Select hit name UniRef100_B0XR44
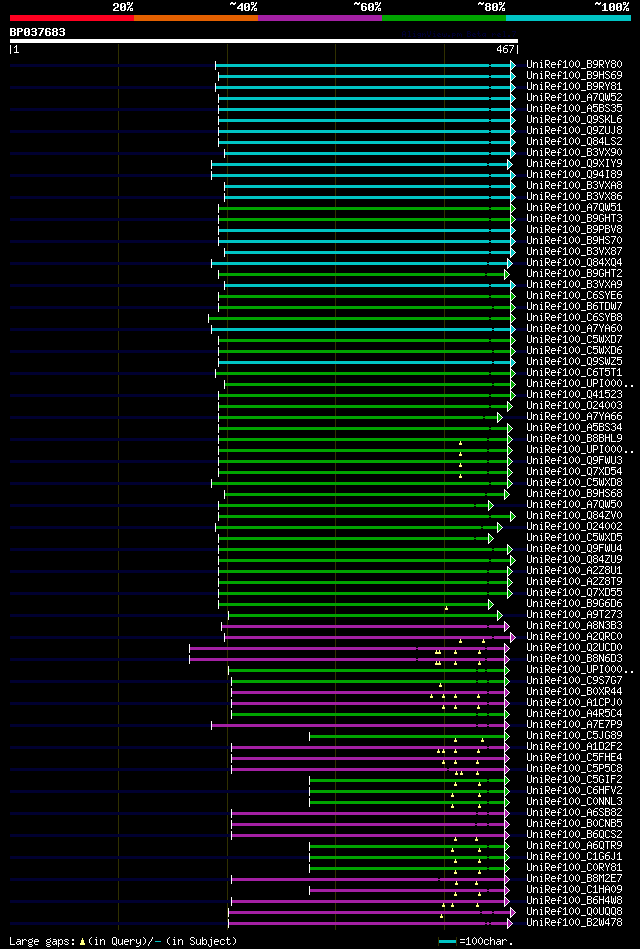The height and width of the screenshot is (949, 640). (x=574, y=692)
